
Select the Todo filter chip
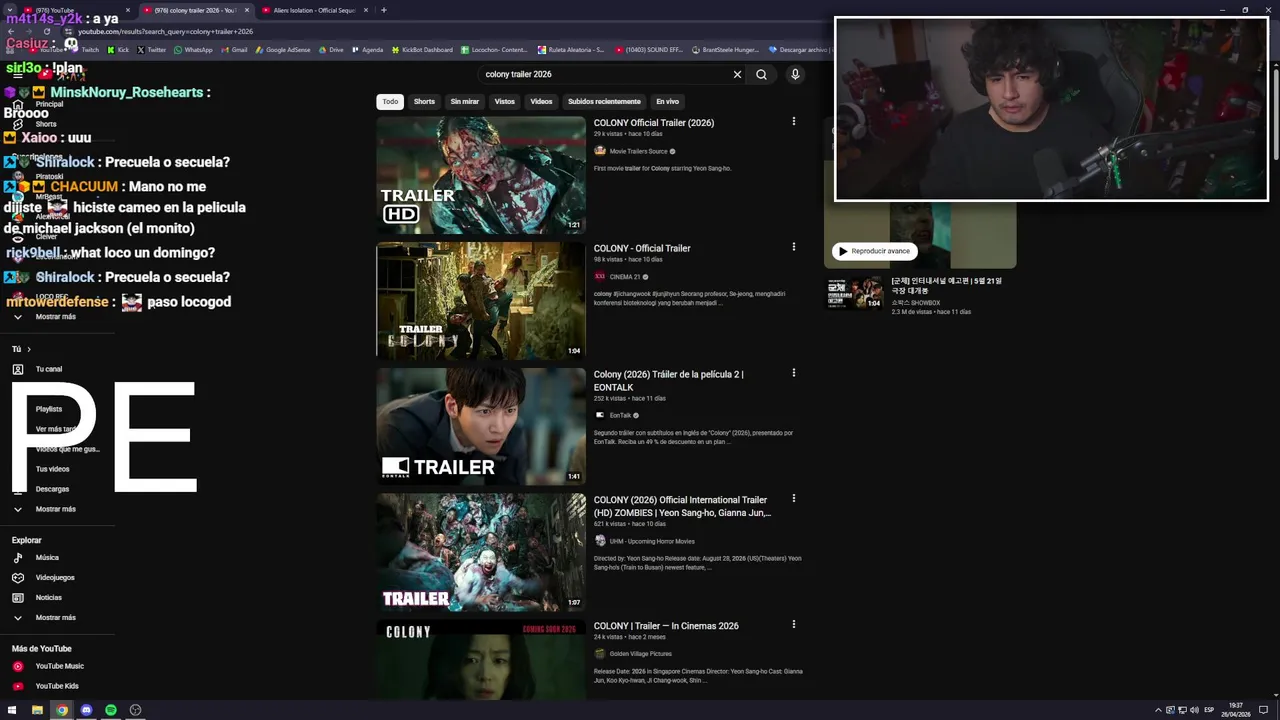(390, 101)
